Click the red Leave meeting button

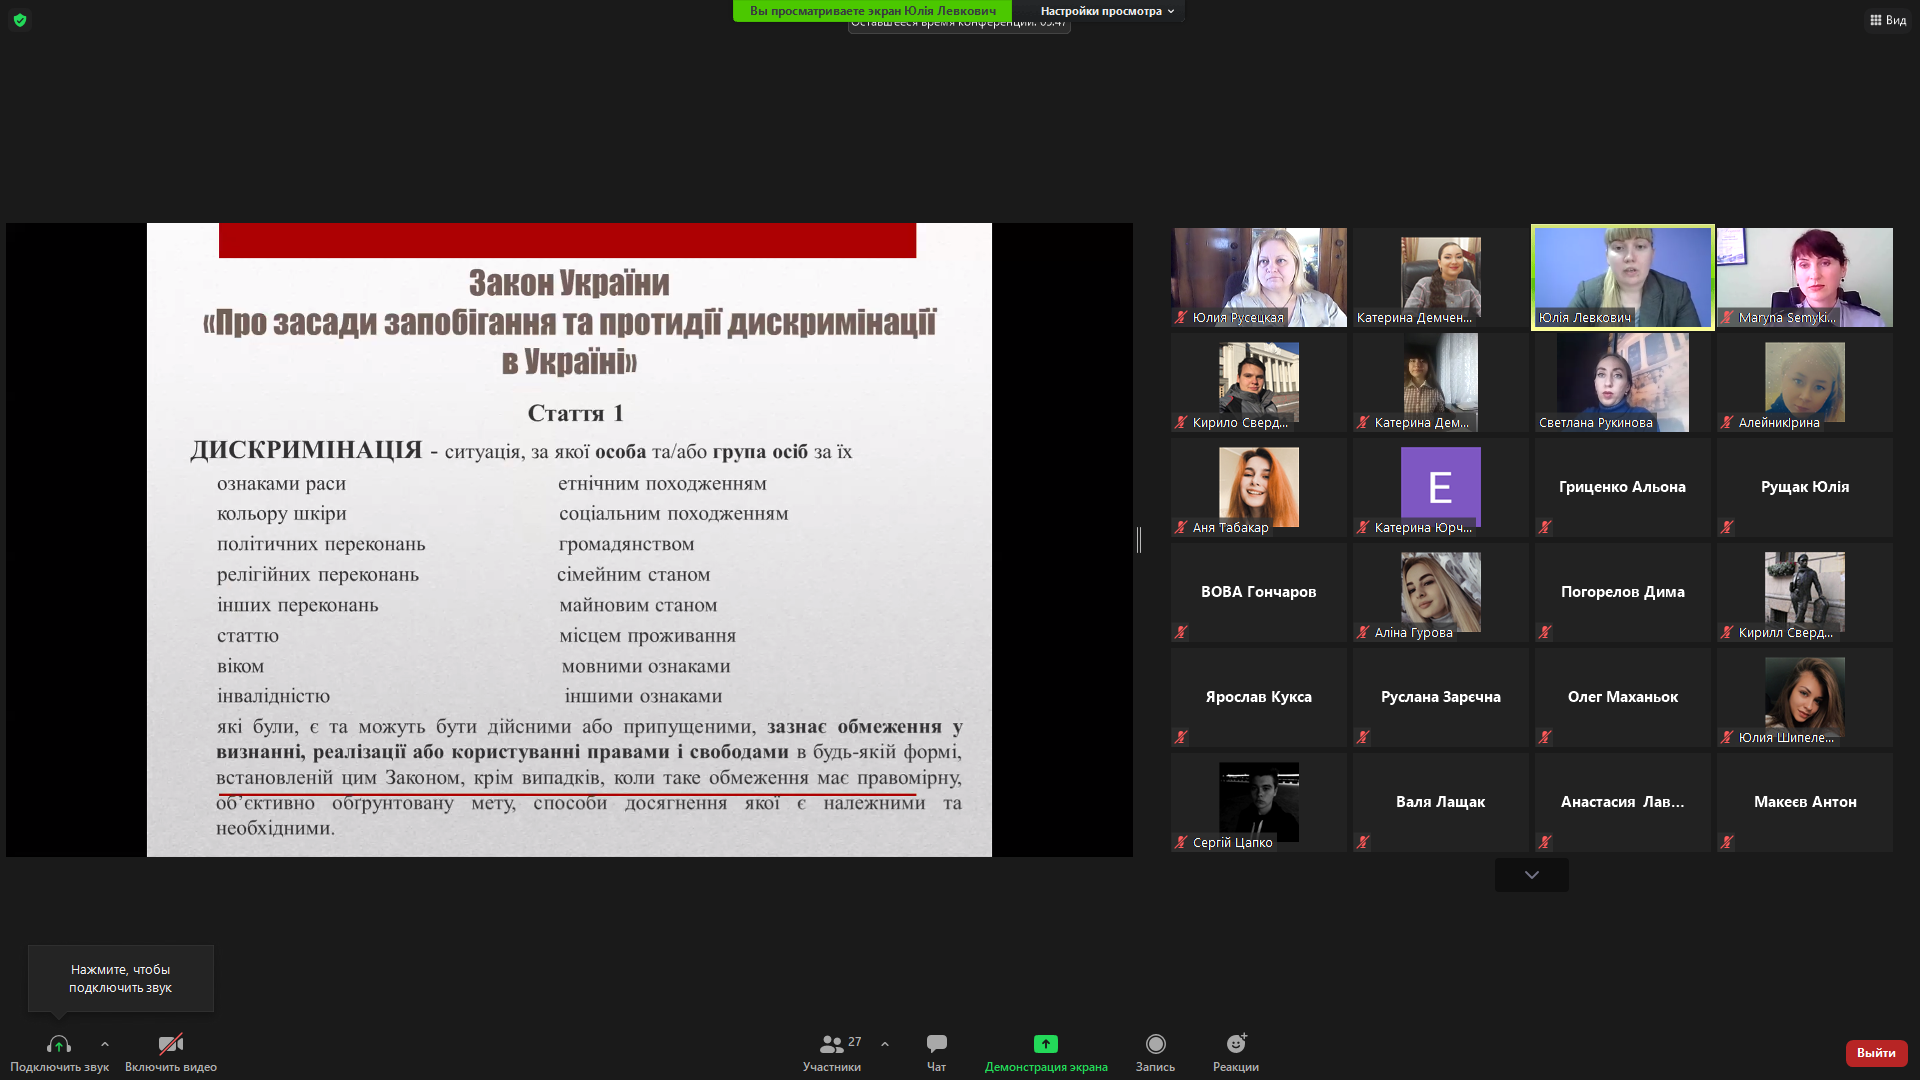pyautogui.click(x=1876, y=1053)
